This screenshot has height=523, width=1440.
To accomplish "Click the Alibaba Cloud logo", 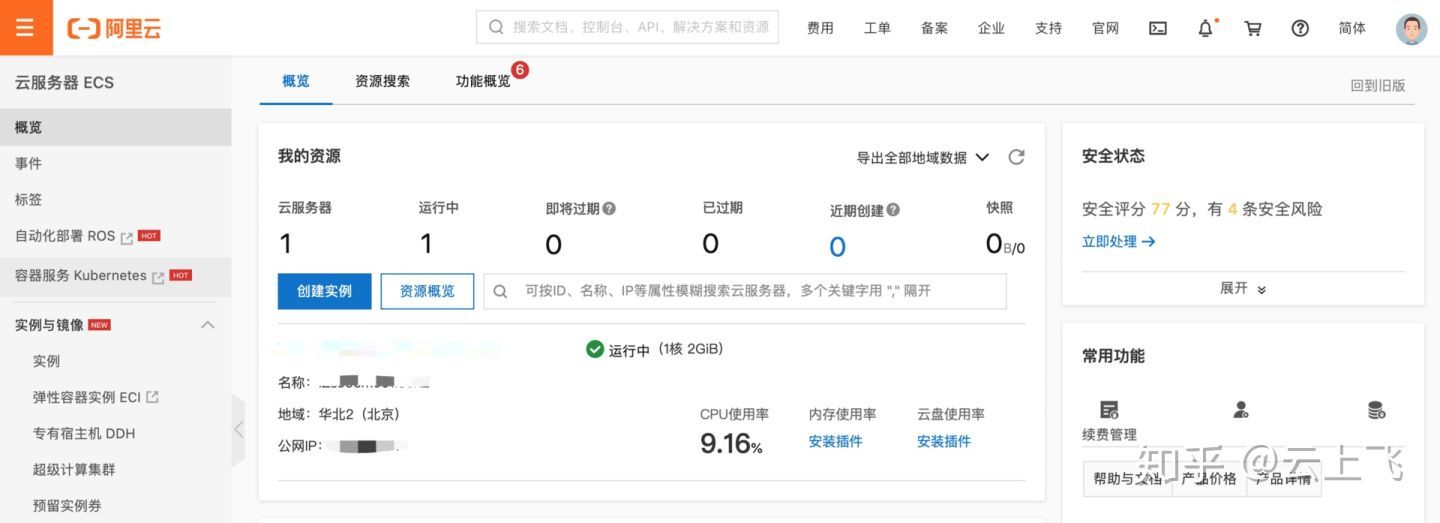I will click(114, 28).
